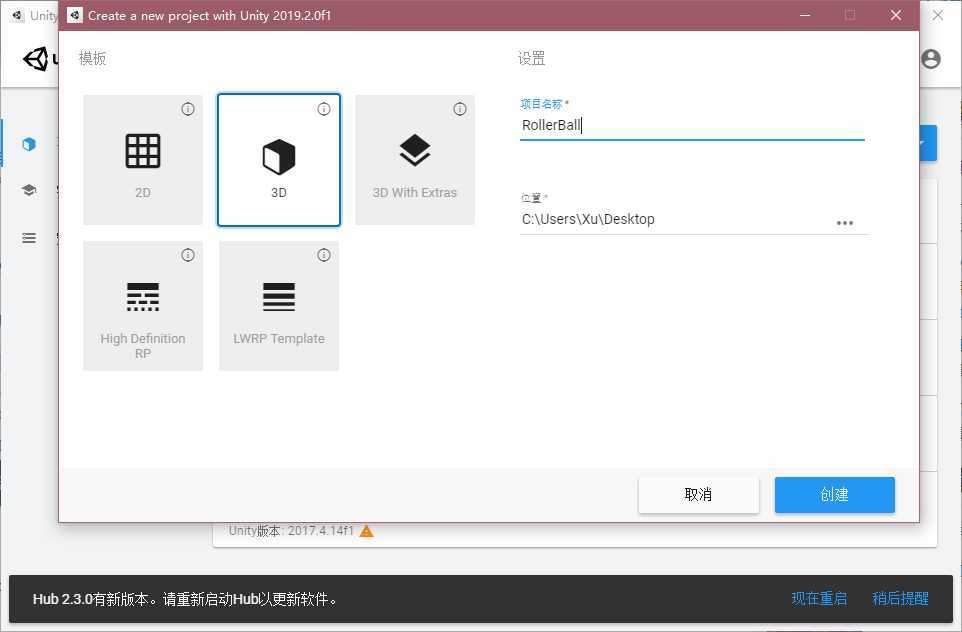The height and width of the screenshot is (632, 962).
Task: Open Projects cube icon in sidebar
Action: 29,144
